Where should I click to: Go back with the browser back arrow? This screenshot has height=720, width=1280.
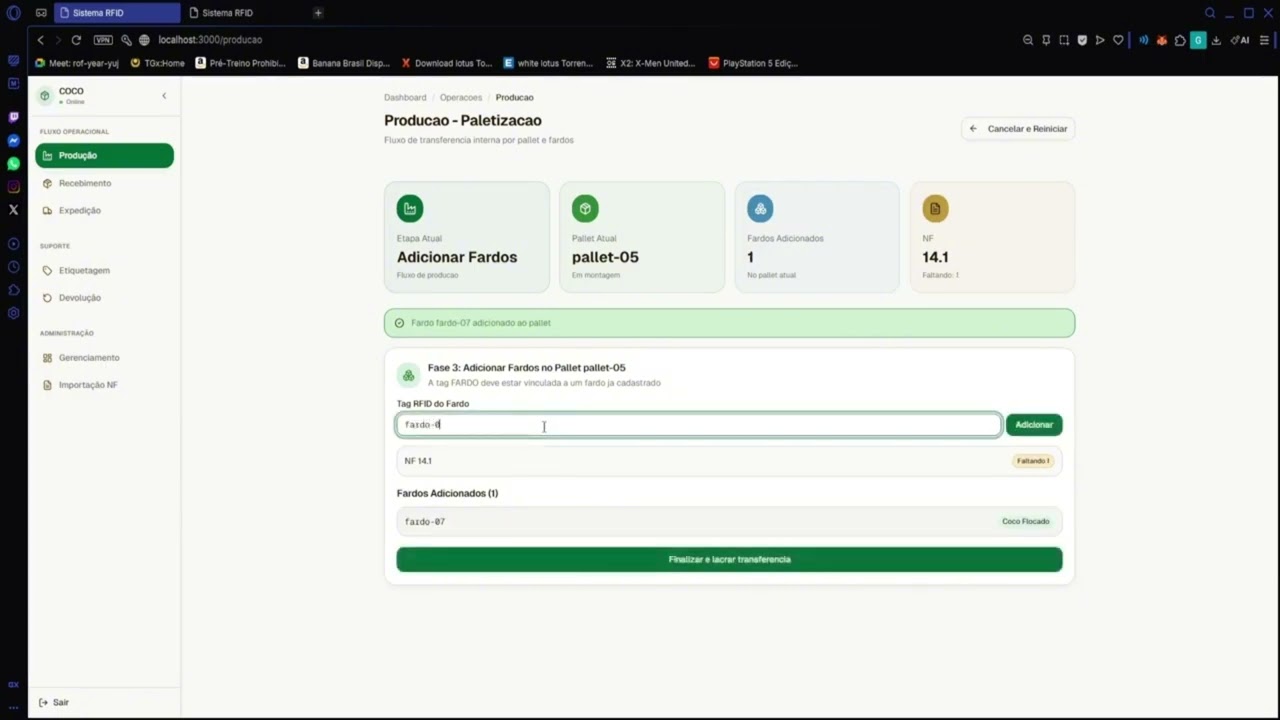point(40,40)
